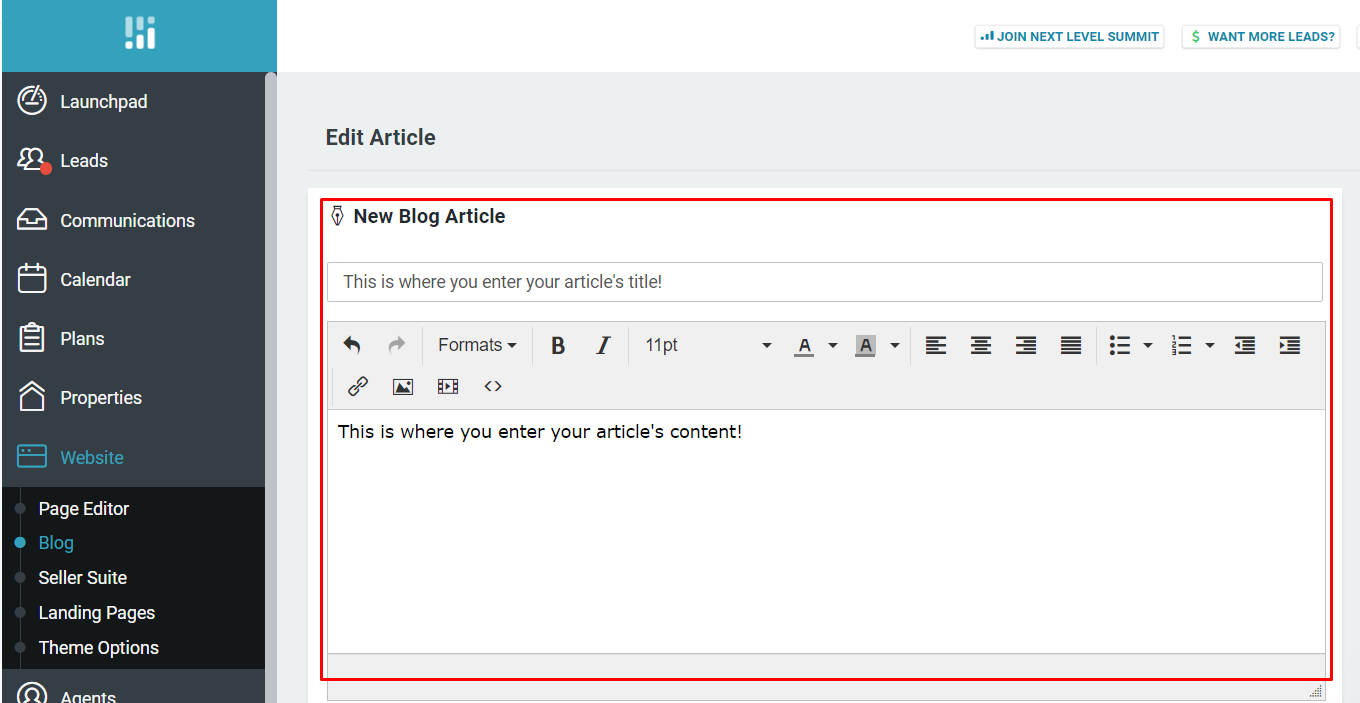The height and width of the screenshot is (703, 1360).
Task: Apply the text color A icon
Action: coord(804,346)
